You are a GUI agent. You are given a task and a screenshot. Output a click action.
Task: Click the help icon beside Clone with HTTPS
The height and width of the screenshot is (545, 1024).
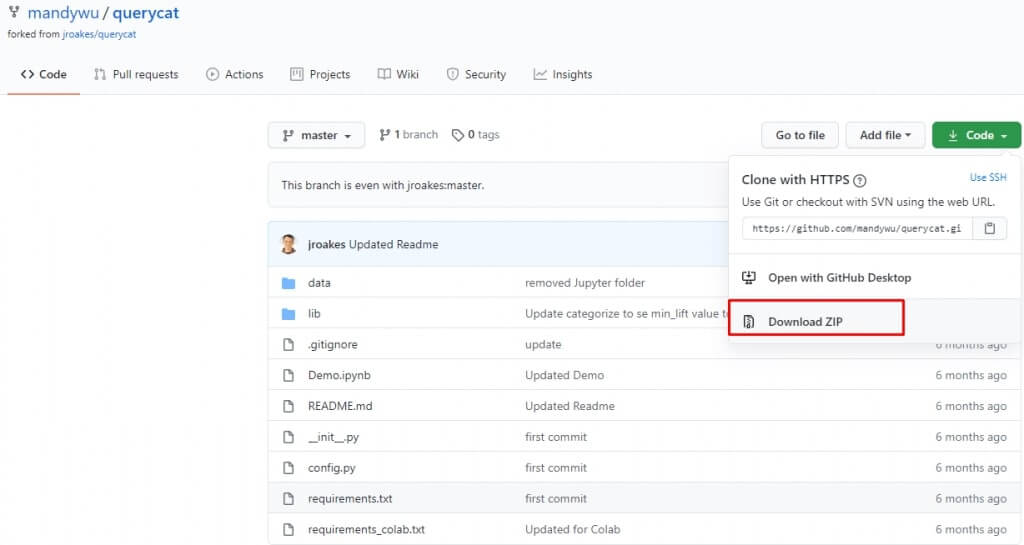coord(859,181)
